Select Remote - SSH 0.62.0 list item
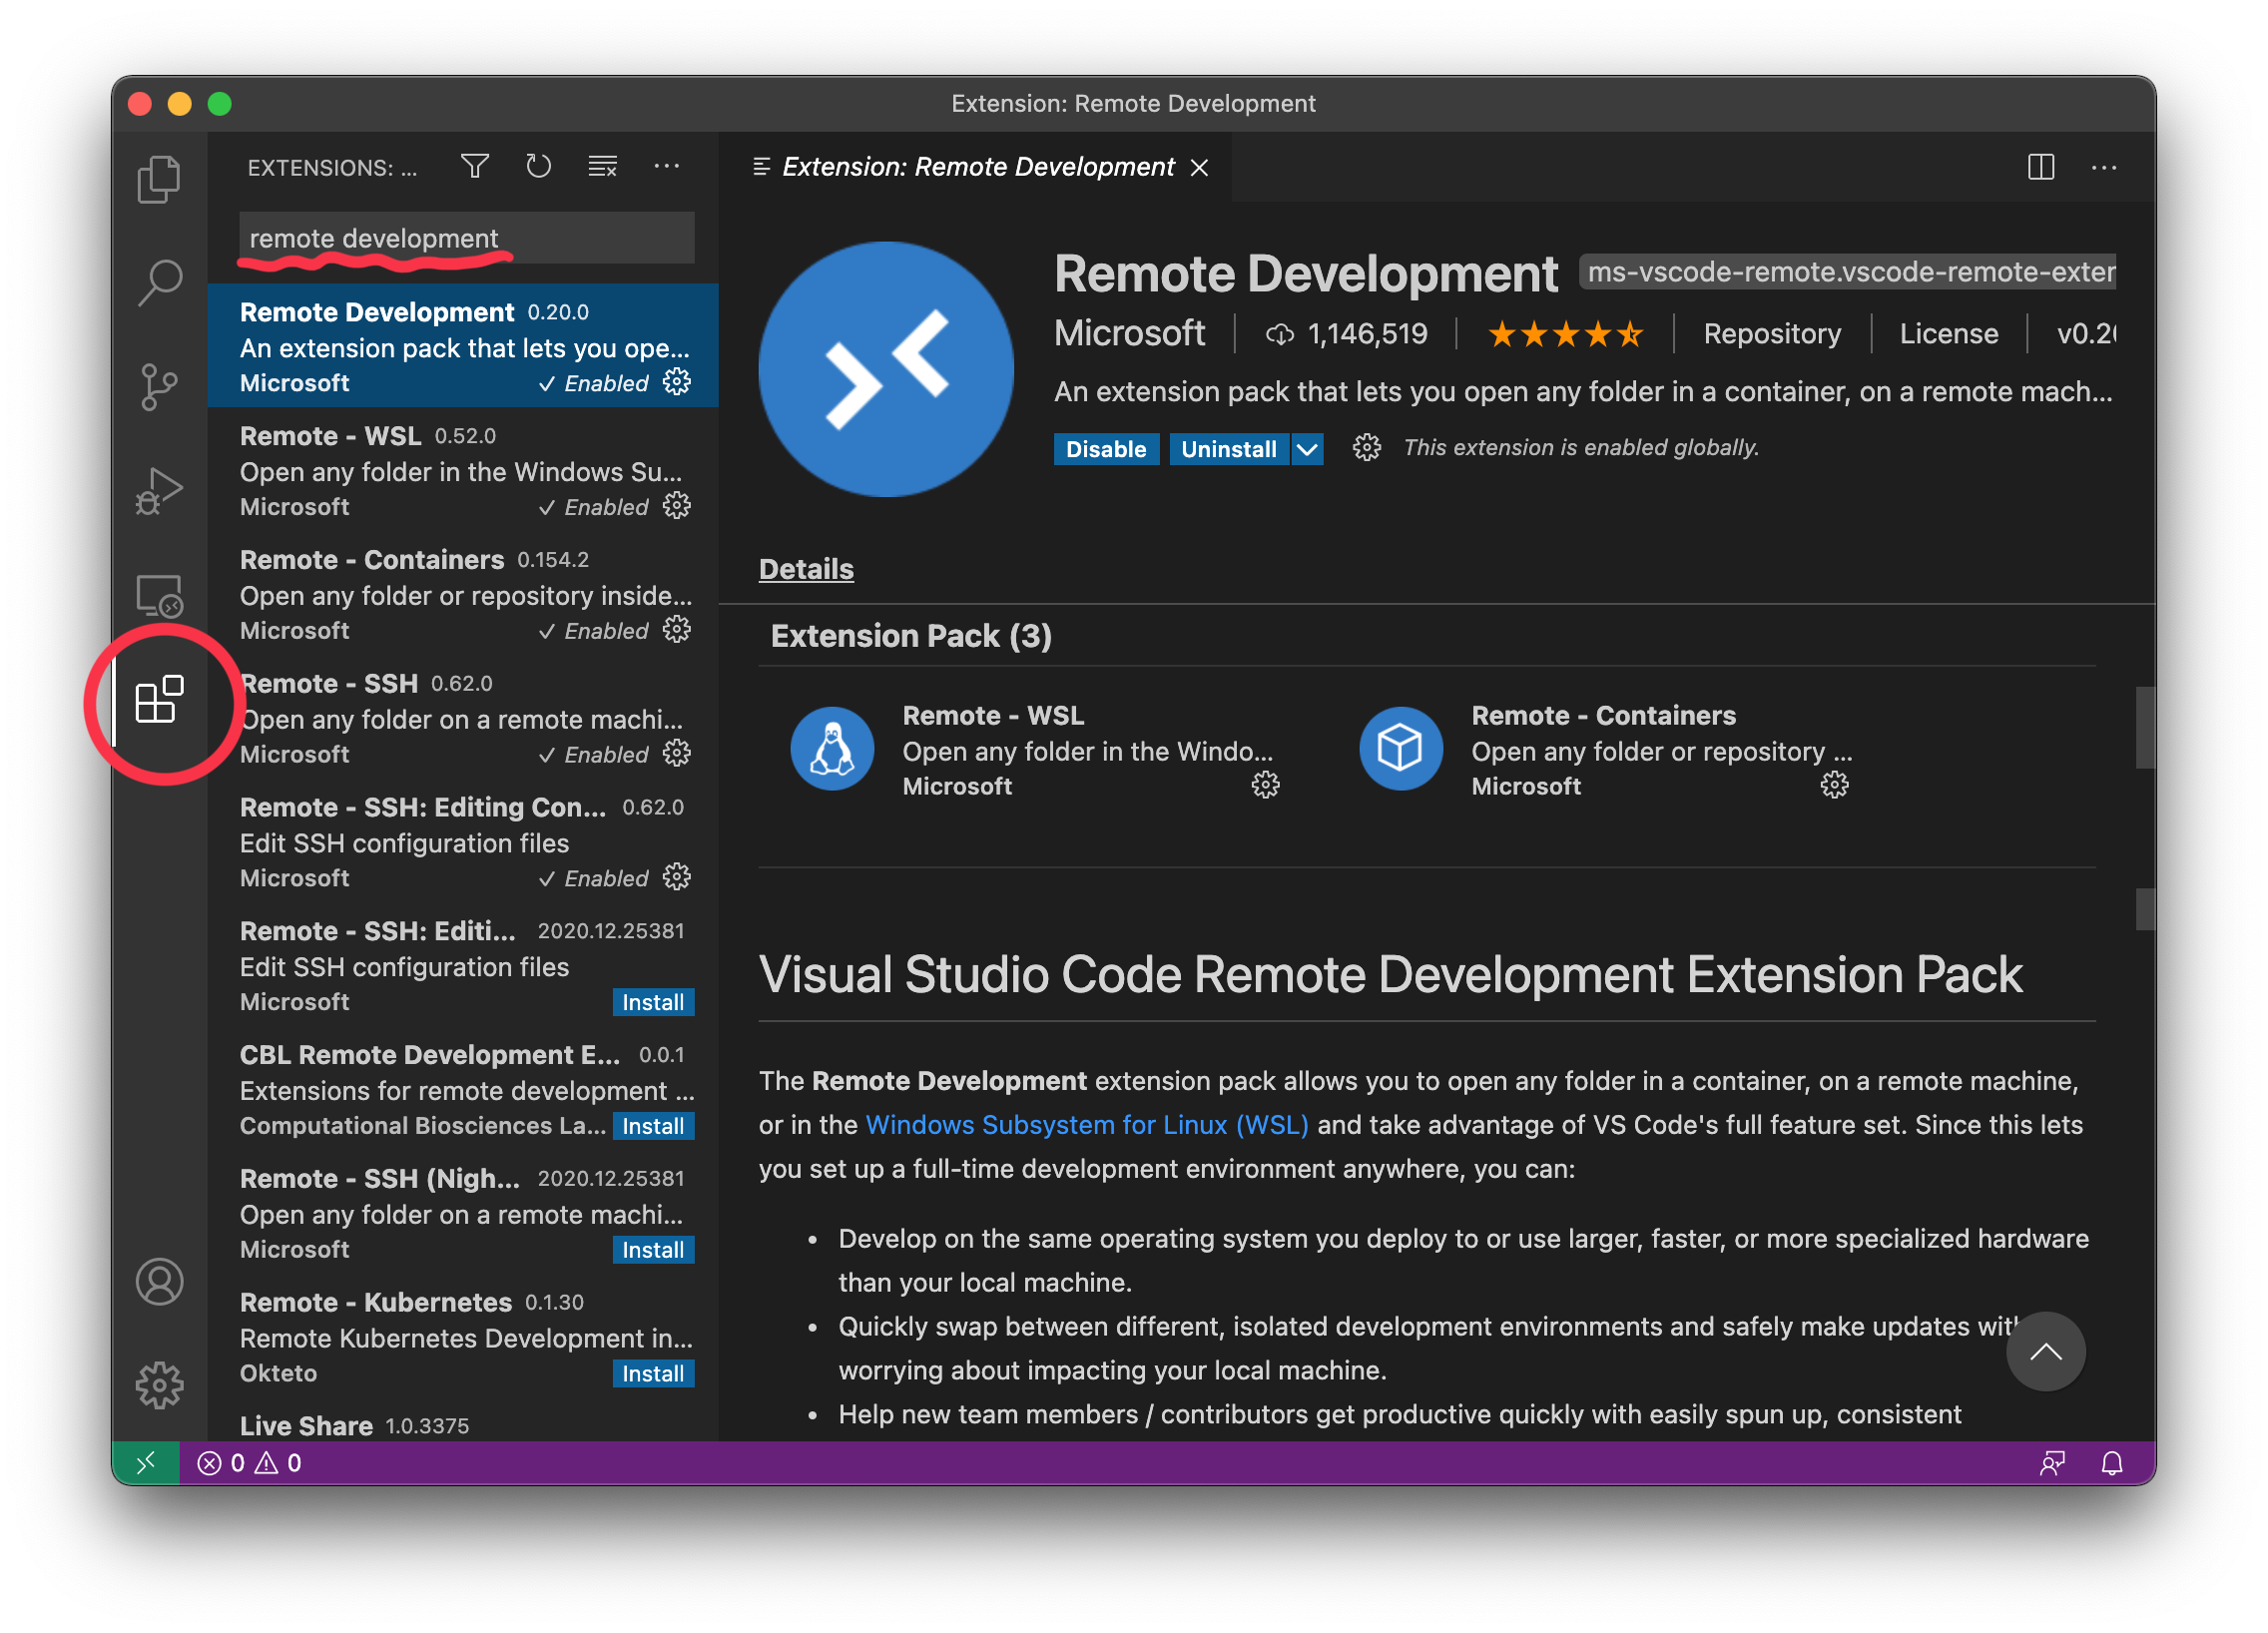 click(x=463, y=718)
